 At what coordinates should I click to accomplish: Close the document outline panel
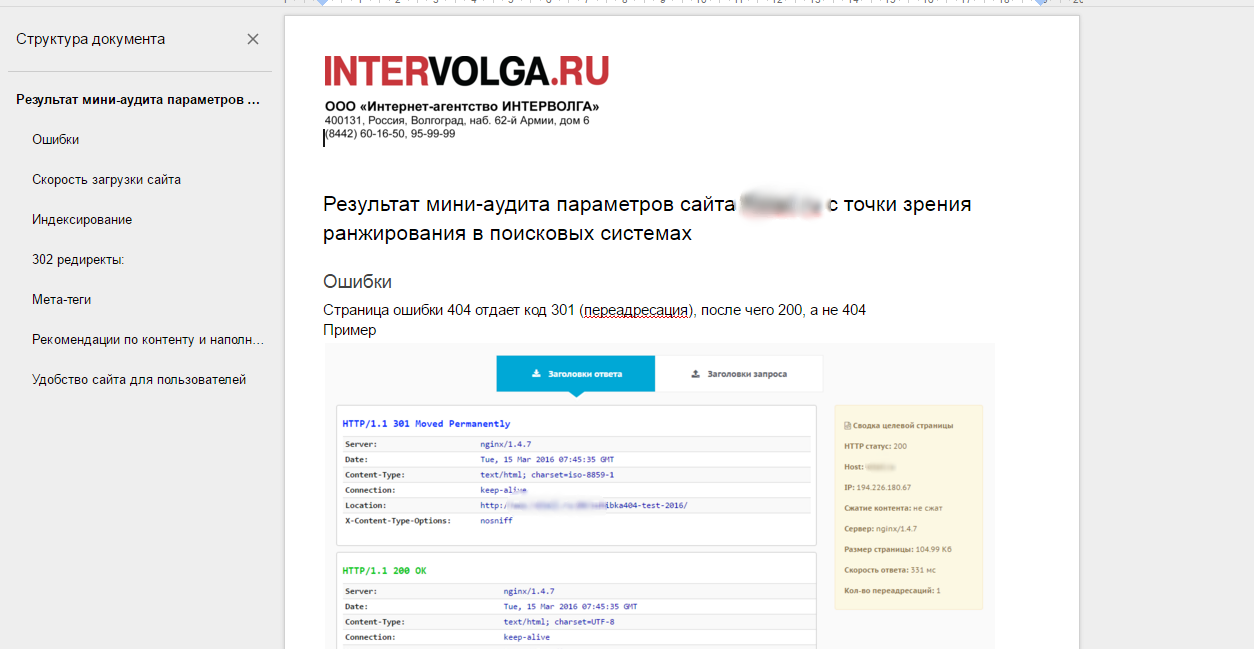point(253,39)
